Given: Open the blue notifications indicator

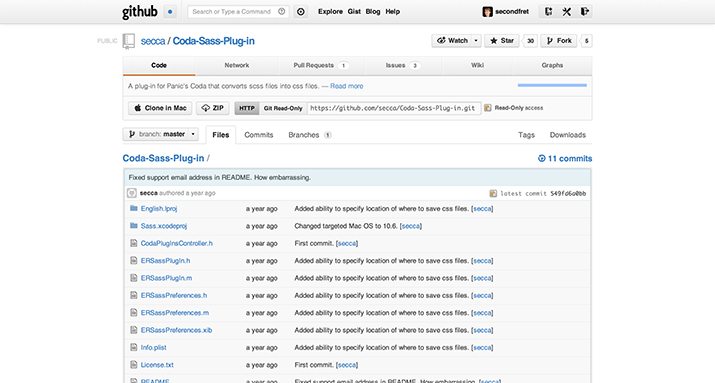Looking at the screenshot, I should 170,12.
